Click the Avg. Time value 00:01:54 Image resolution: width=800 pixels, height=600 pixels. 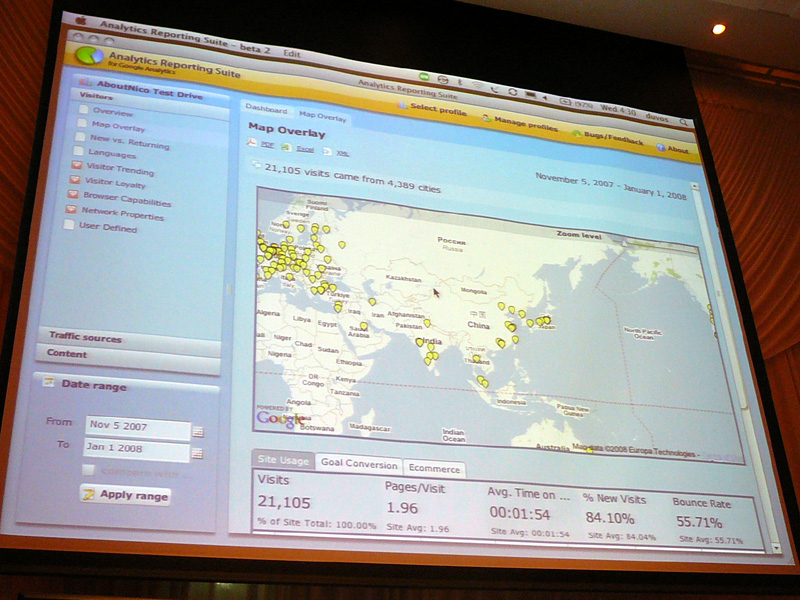[520, 514]
